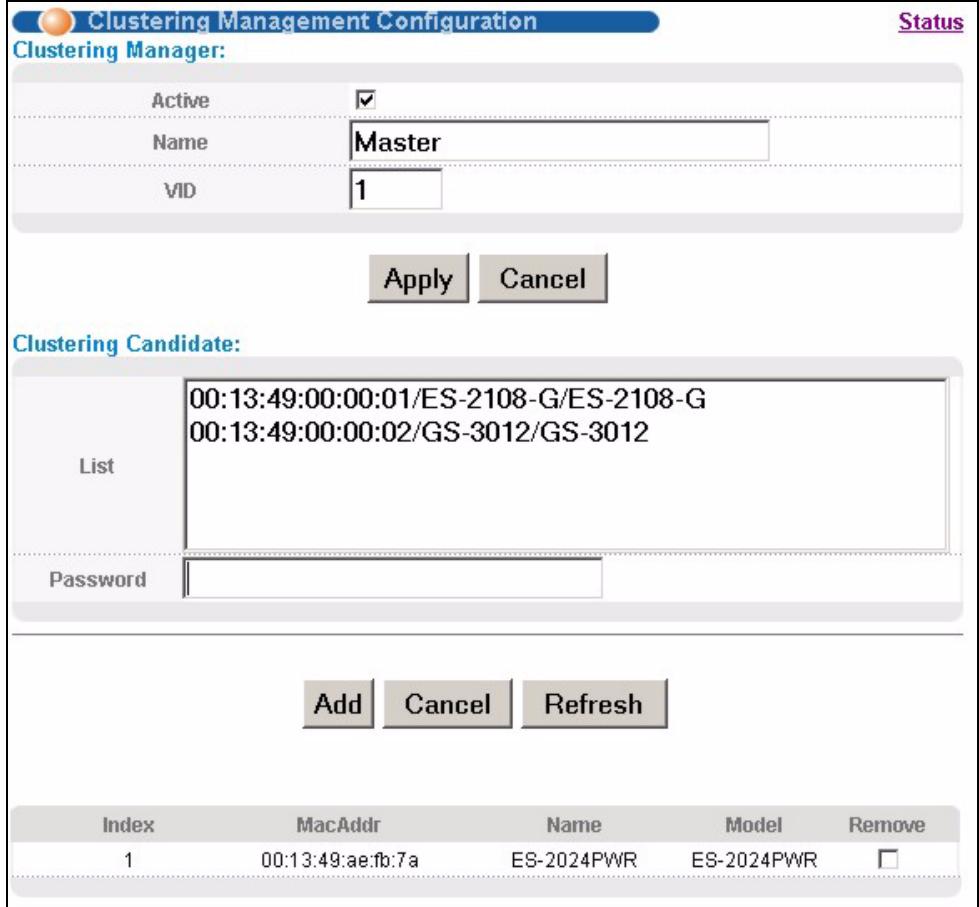Click the Clustering Management Configuration title
This screenshot has height=907, width=979.
312,21
